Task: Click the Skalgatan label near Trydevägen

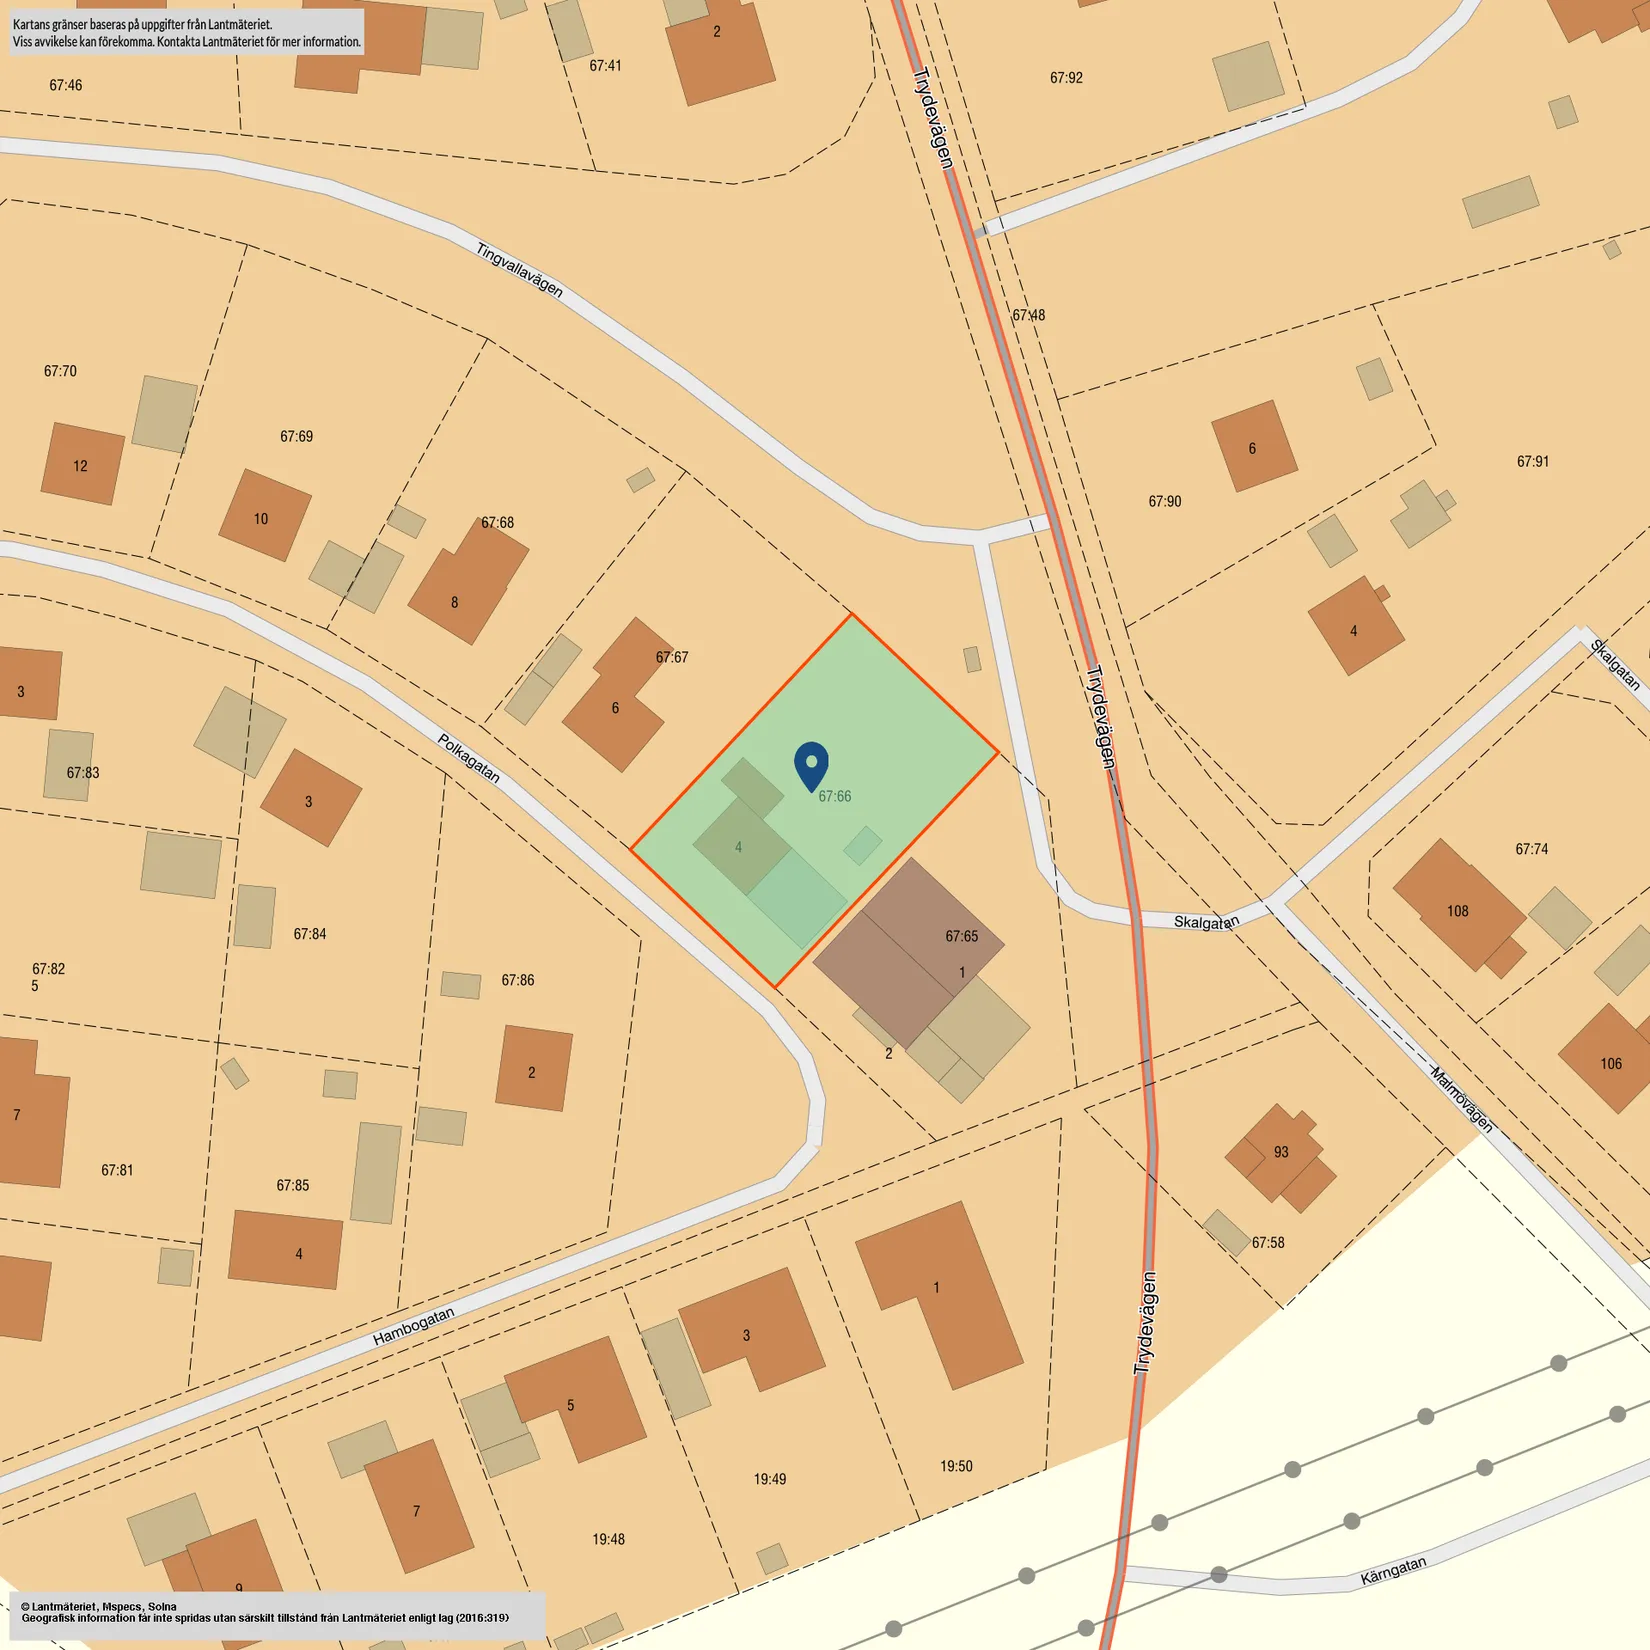Action: [x=1207, y=922]
